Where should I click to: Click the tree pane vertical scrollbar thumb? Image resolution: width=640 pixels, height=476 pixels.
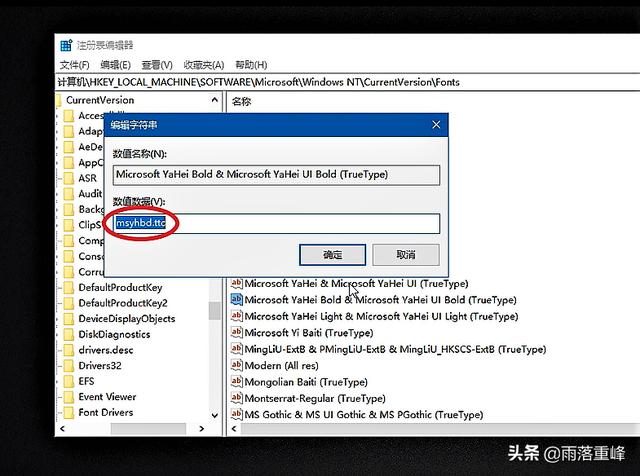pos(215,311)
